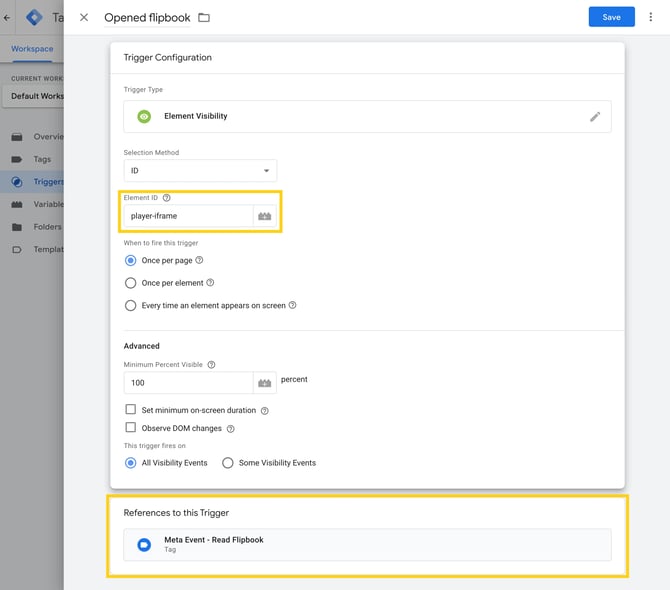Viewport: 670px width, 590px height.
Task: Open Folders in the sidebar
Action: [32, 227]
